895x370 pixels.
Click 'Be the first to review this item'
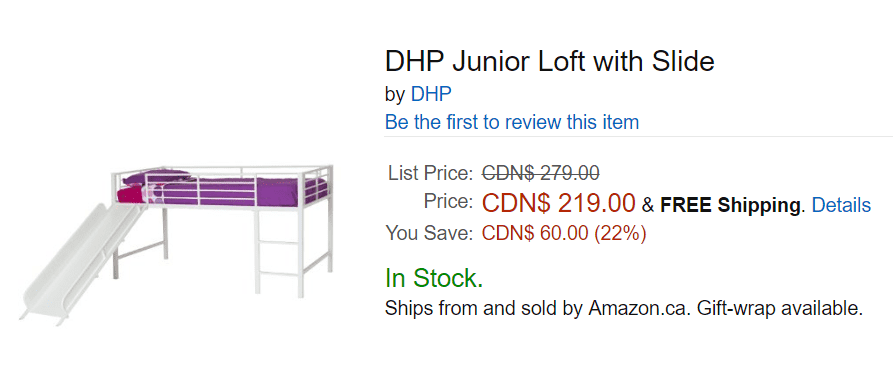click(x=511, y=122)
